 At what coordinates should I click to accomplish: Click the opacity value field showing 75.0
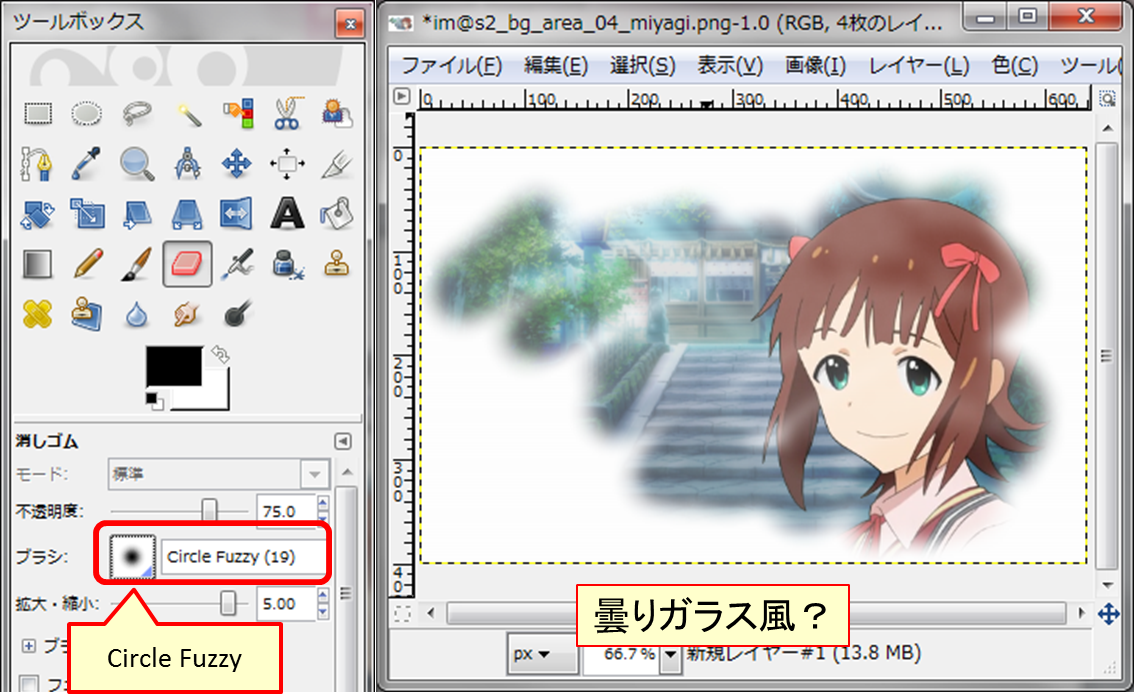[x=286, y=511]
